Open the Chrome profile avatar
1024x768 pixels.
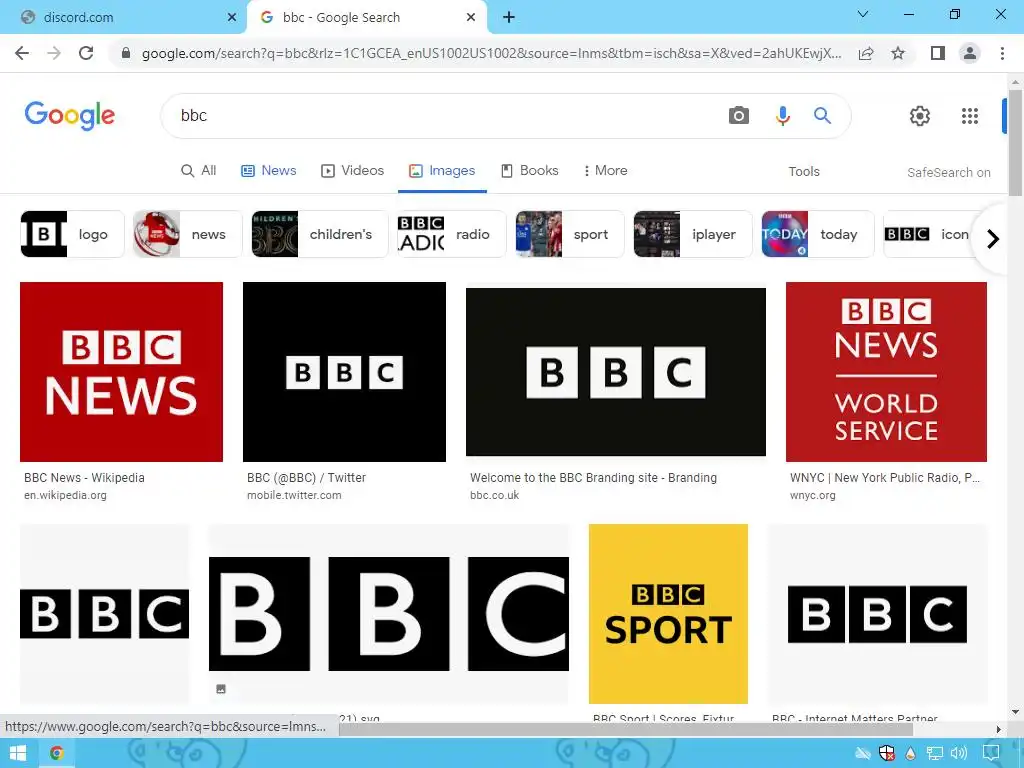[970, 53]
